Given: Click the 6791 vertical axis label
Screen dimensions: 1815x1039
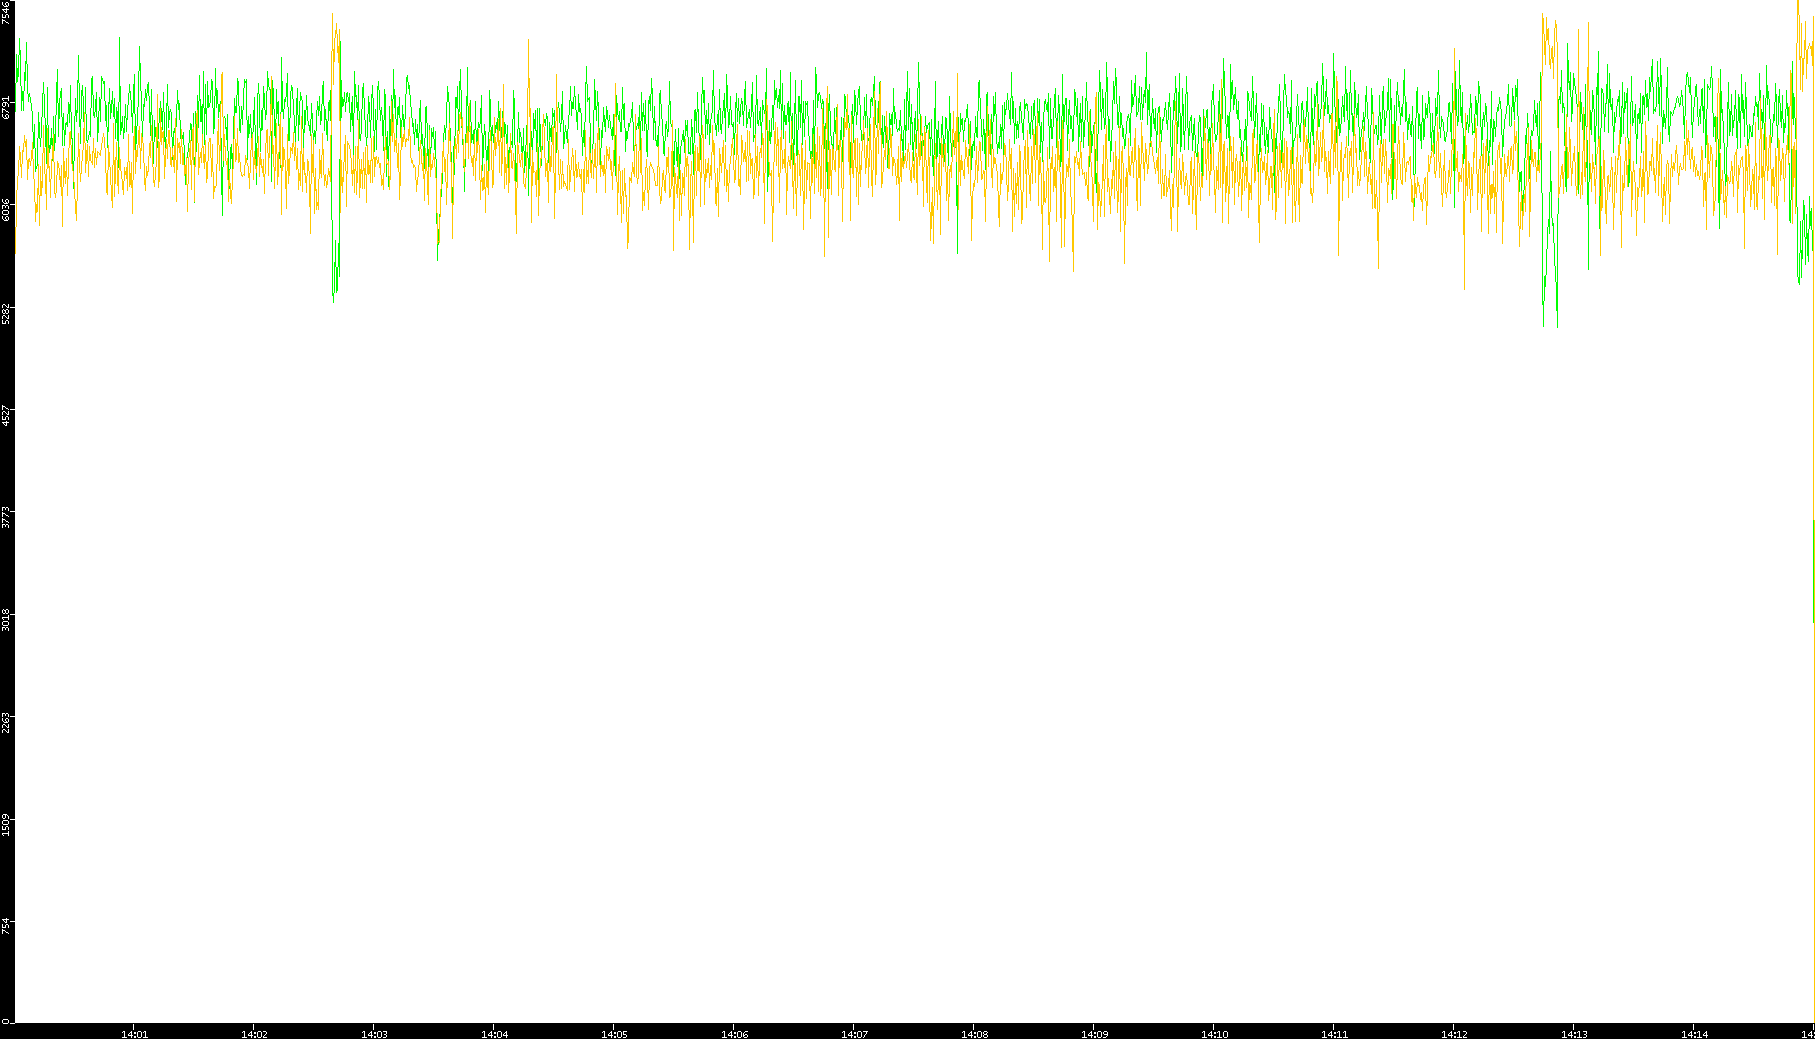Looking at the screenshot, I should point(6,107).
